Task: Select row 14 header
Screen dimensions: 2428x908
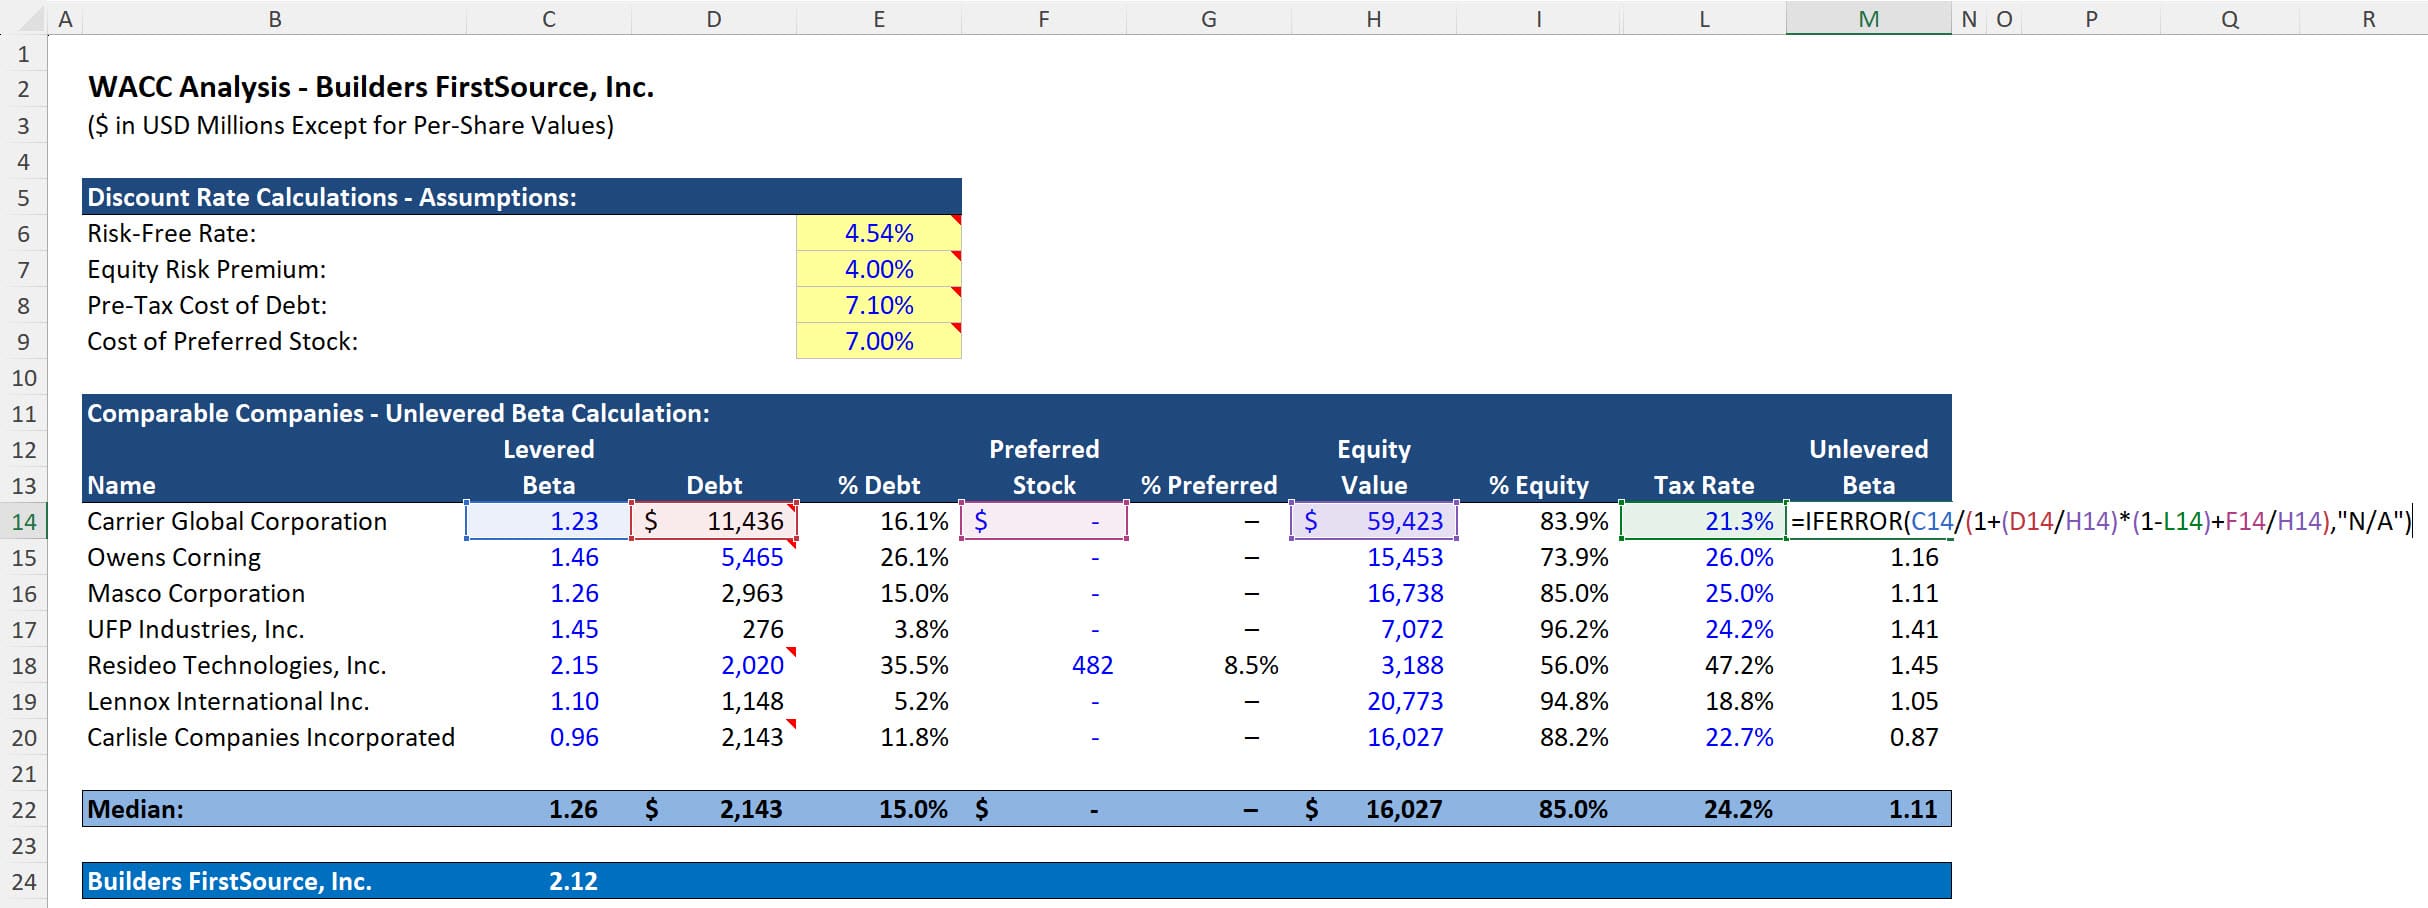Action: [25, 521]
